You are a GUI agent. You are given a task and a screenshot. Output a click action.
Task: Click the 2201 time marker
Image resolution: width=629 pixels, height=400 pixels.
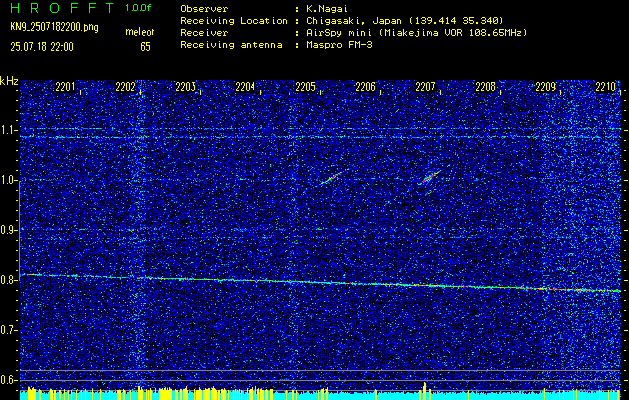coord(65,87)
